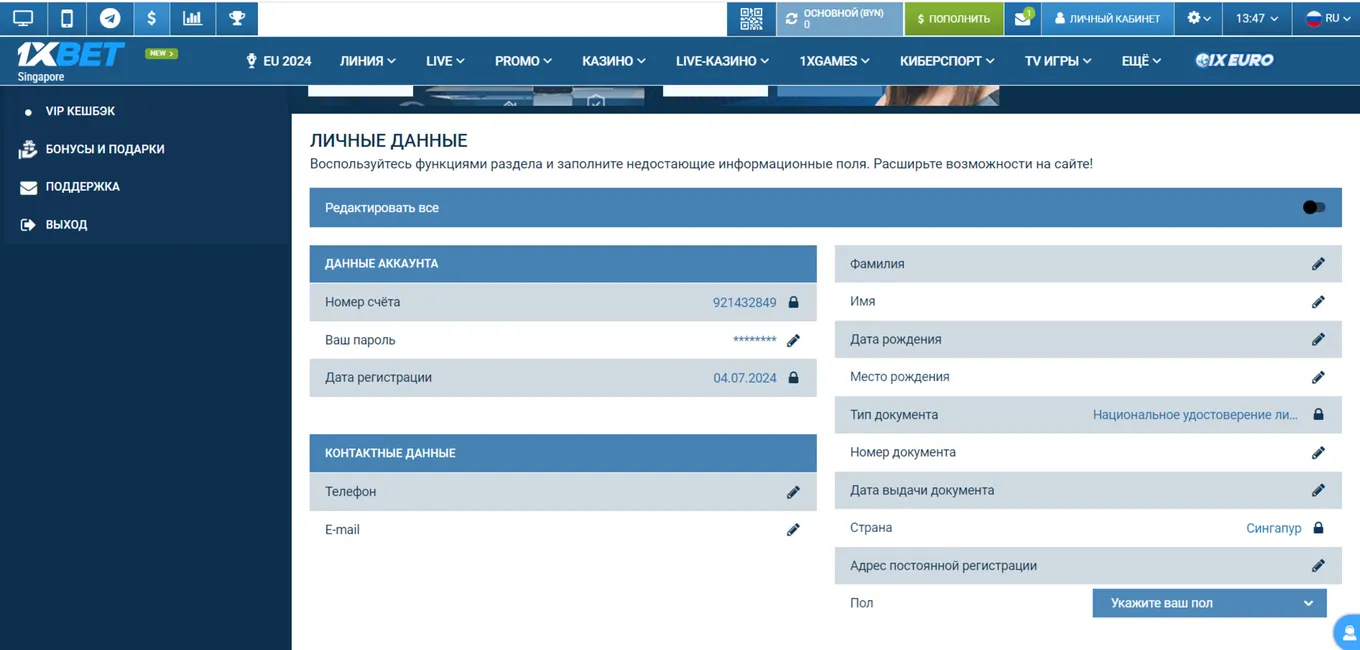Edit the Телефон field pencil icon

[x=793, y=492]
